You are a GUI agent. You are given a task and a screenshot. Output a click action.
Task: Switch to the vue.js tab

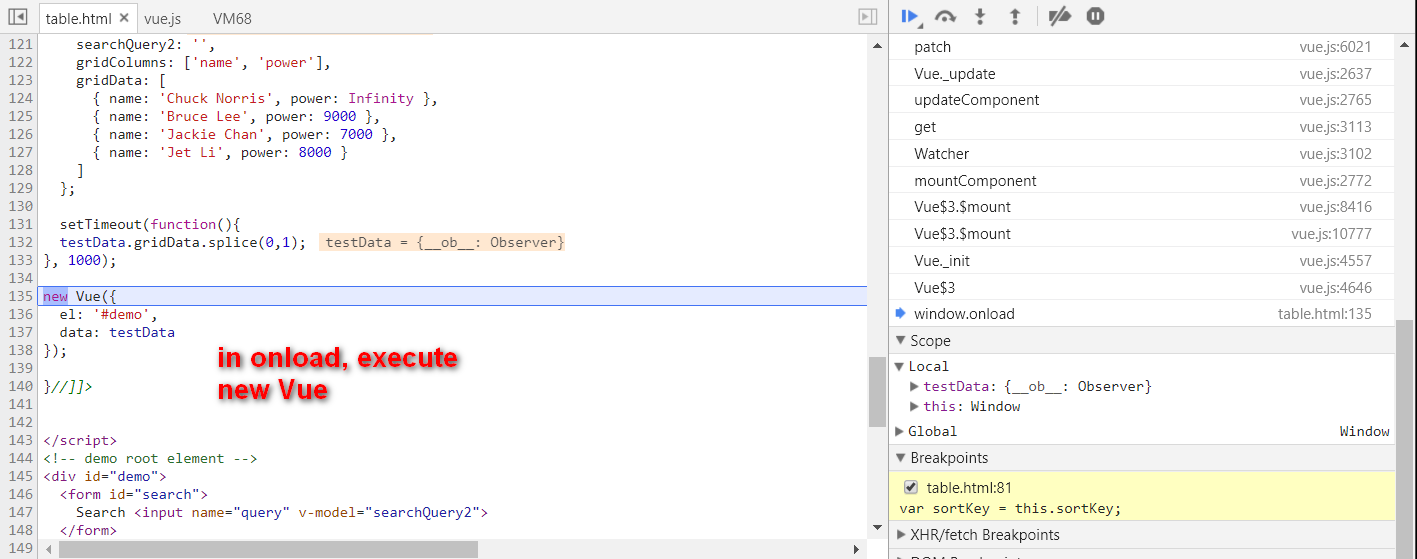pyautogui.click(x=162, y=18)
